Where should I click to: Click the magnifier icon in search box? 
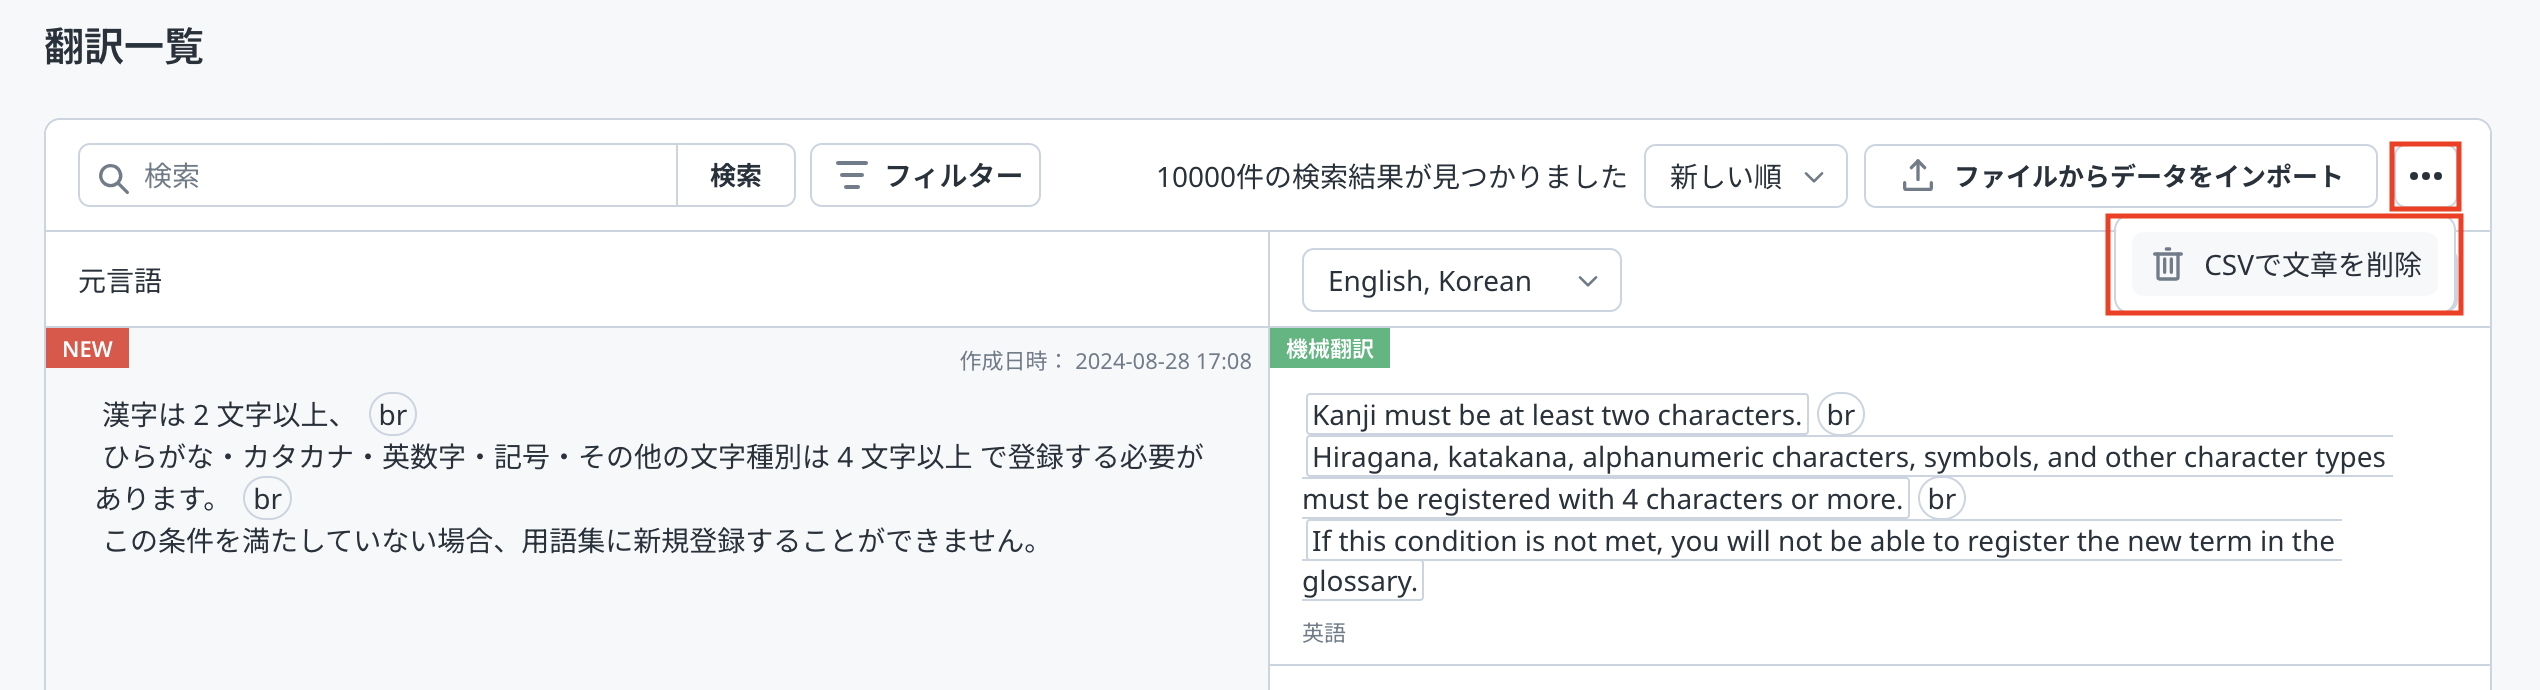coord(113,177)
